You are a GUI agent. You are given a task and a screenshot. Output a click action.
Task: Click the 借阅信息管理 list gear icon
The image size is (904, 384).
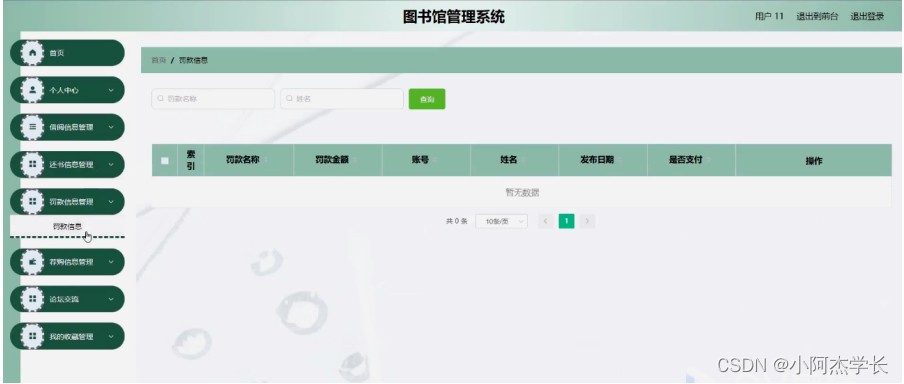(32, 127)
